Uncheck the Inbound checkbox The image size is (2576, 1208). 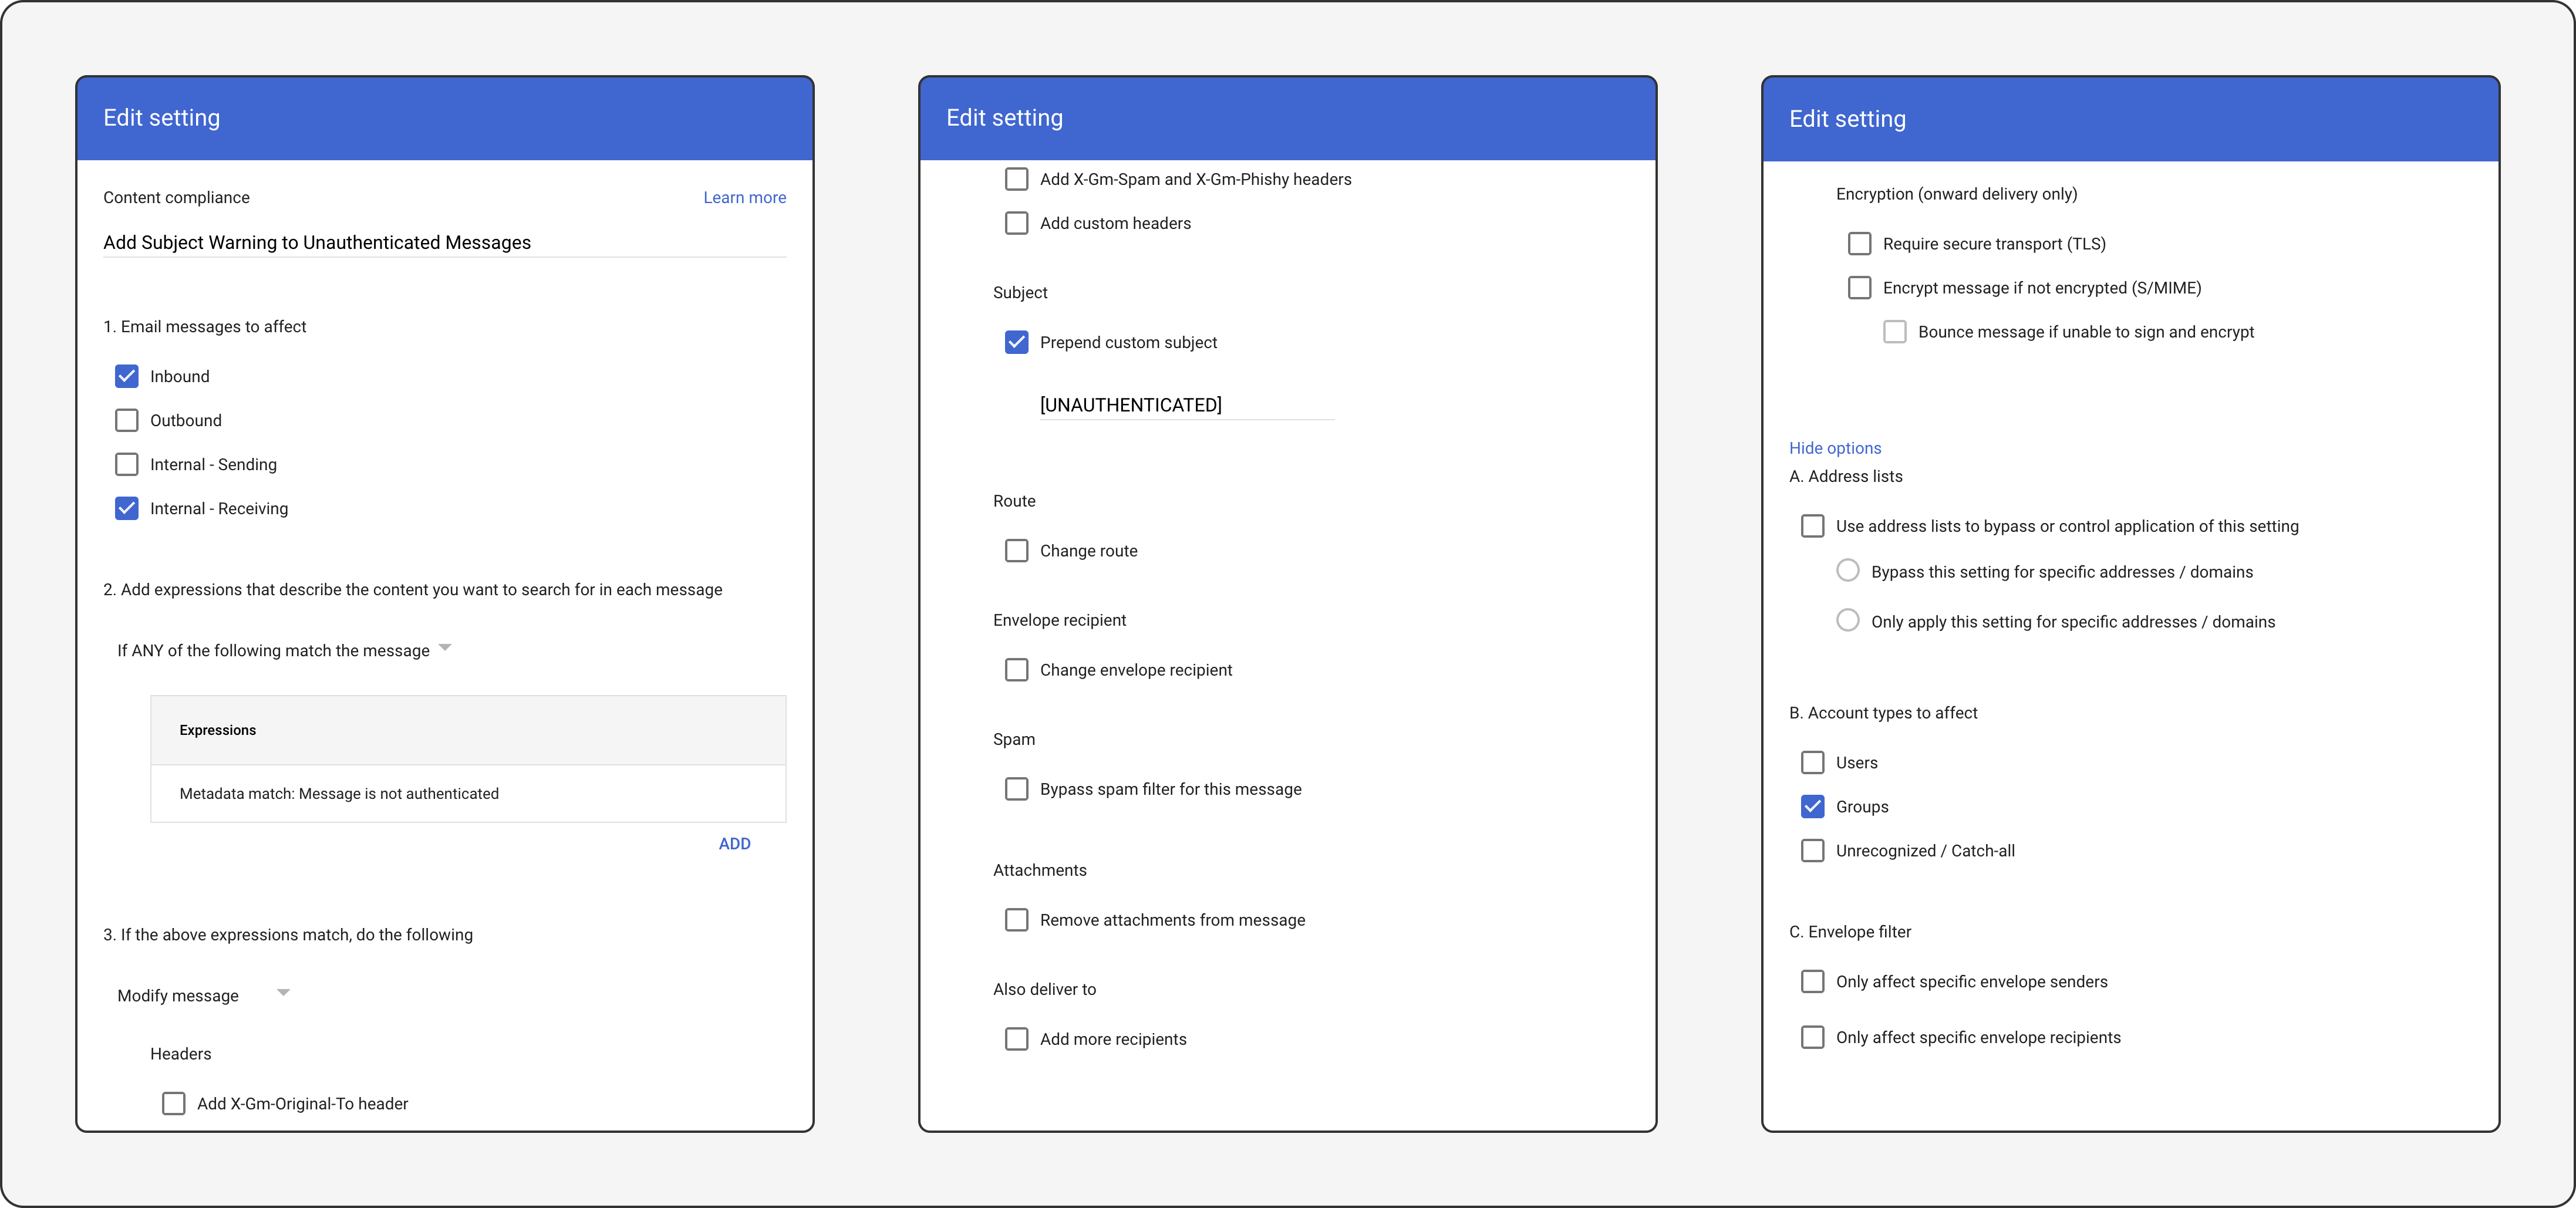(x=127, y=376)
